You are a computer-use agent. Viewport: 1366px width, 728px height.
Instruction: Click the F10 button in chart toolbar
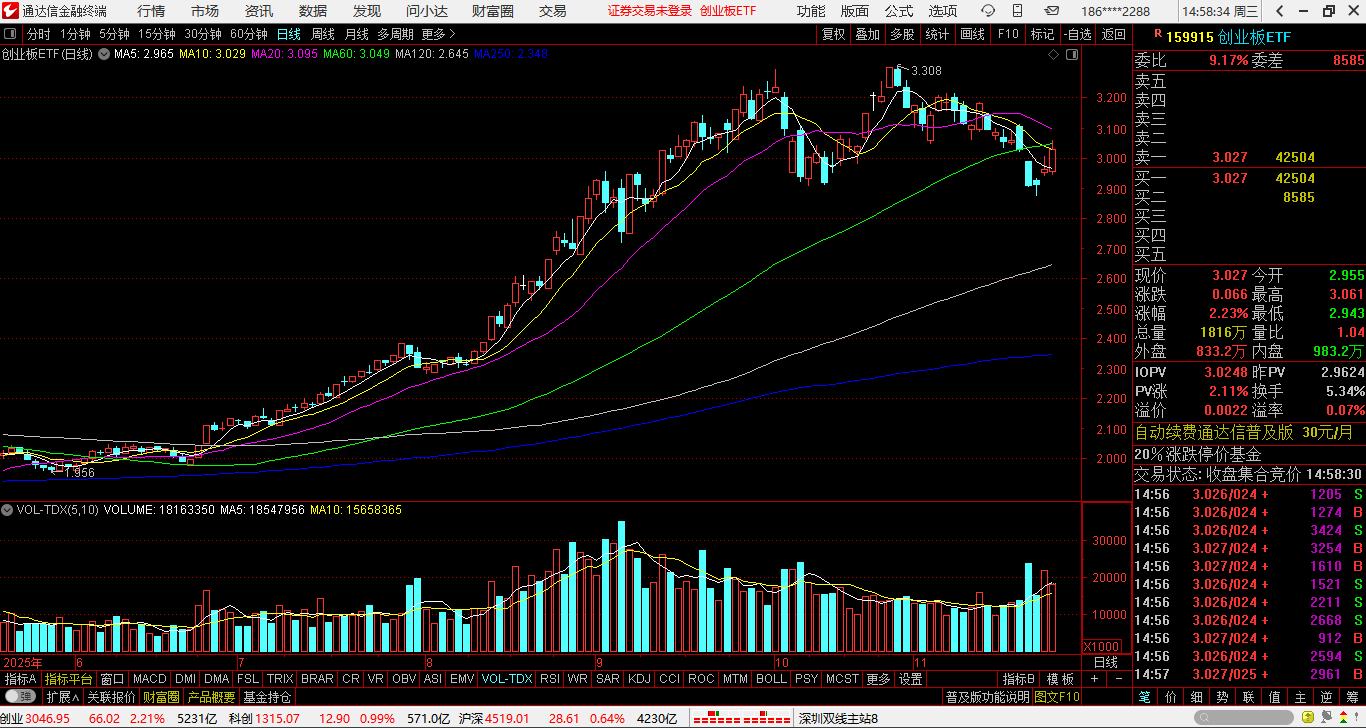(x=1007, y=34)
